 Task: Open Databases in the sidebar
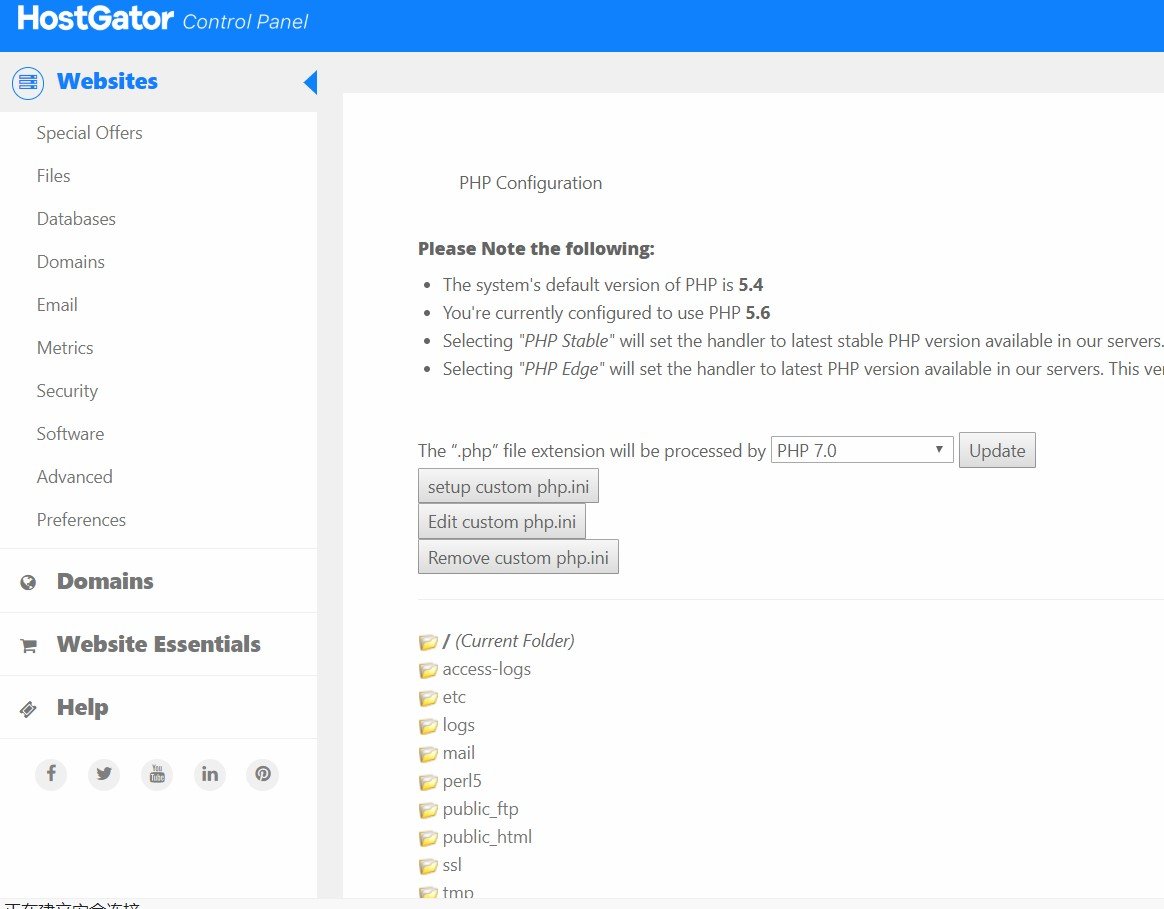coord(76,219)
